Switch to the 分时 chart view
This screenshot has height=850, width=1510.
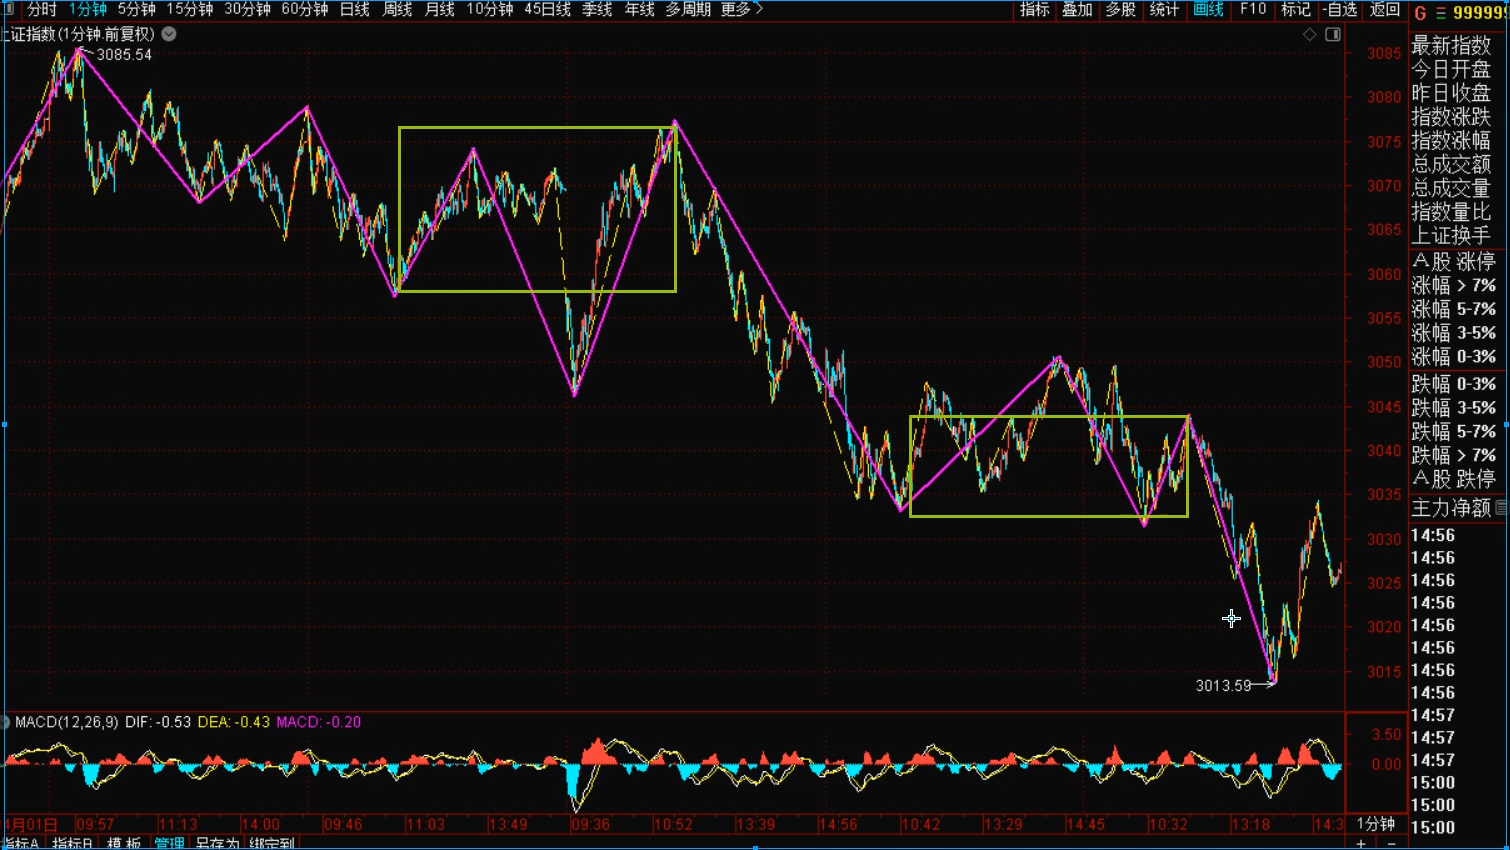coord(42,9)
